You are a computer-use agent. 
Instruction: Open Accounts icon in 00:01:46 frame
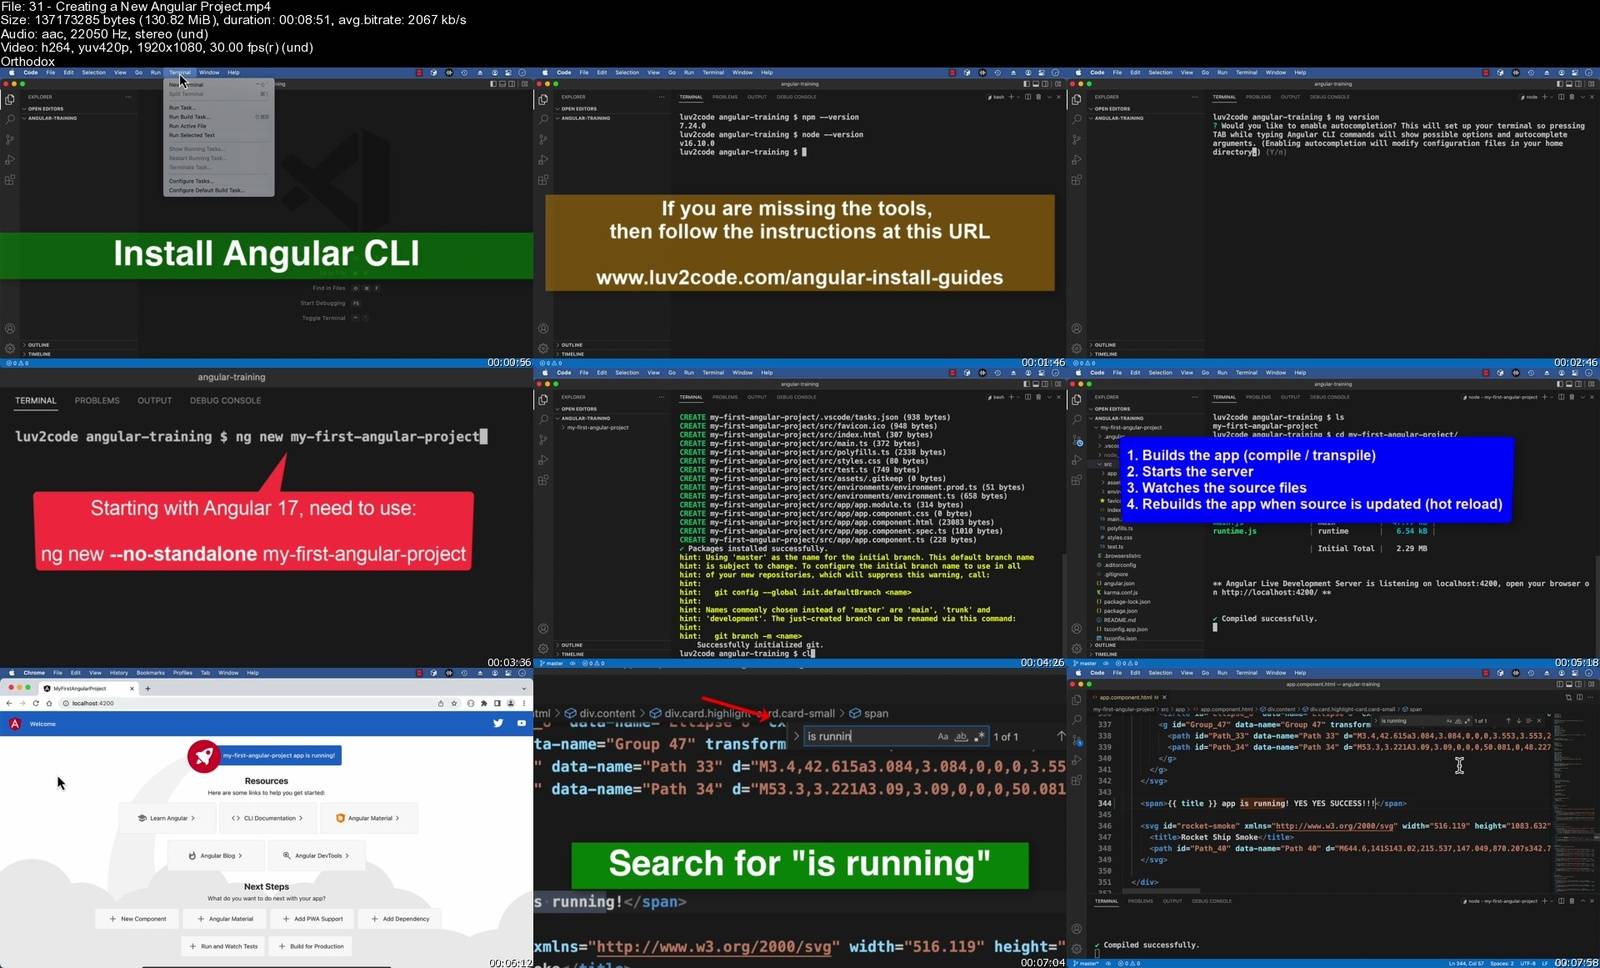click(542, 329)
